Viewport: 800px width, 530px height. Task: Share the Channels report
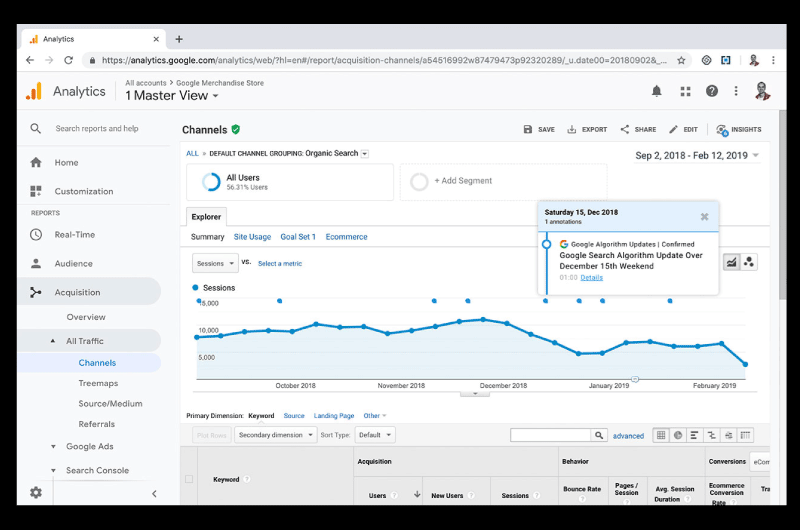pyautogui.click(x=638, y=130)
